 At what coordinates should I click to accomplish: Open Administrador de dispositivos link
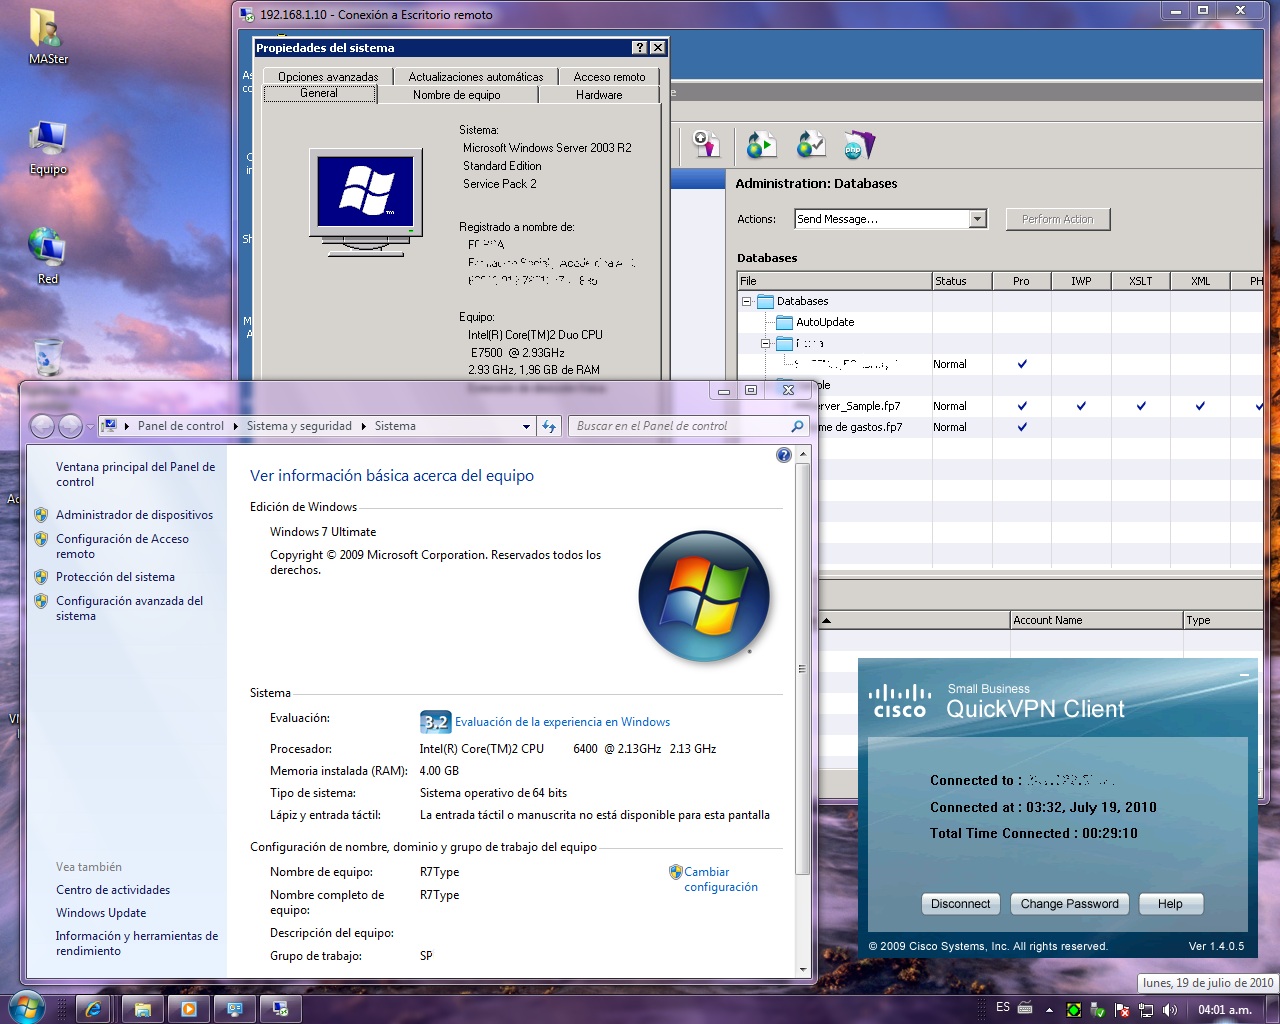point(134,515)
